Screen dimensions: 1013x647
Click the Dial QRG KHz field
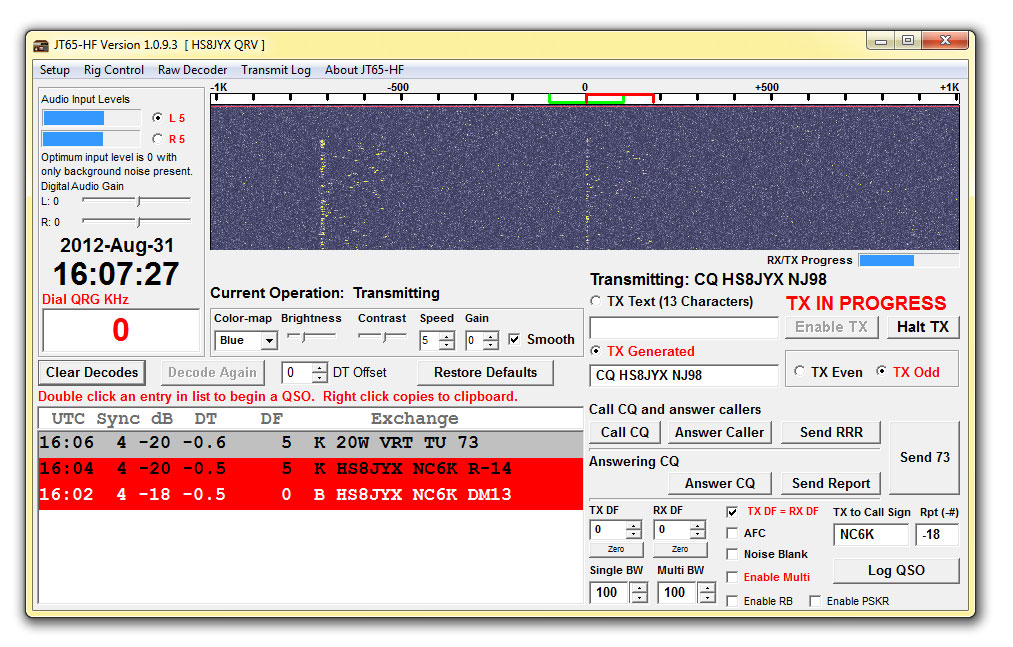coord(121,330)
